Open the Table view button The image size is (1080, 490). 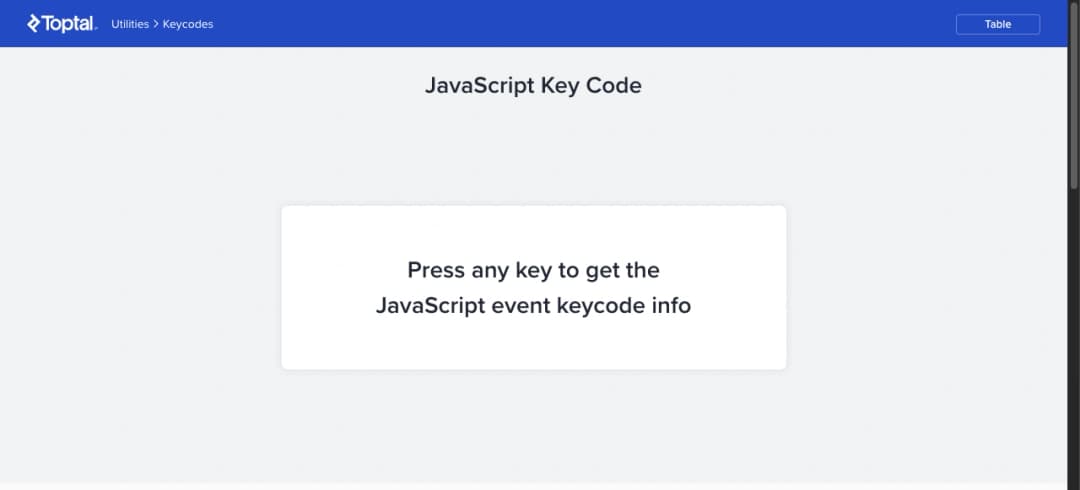pos(997,24)
